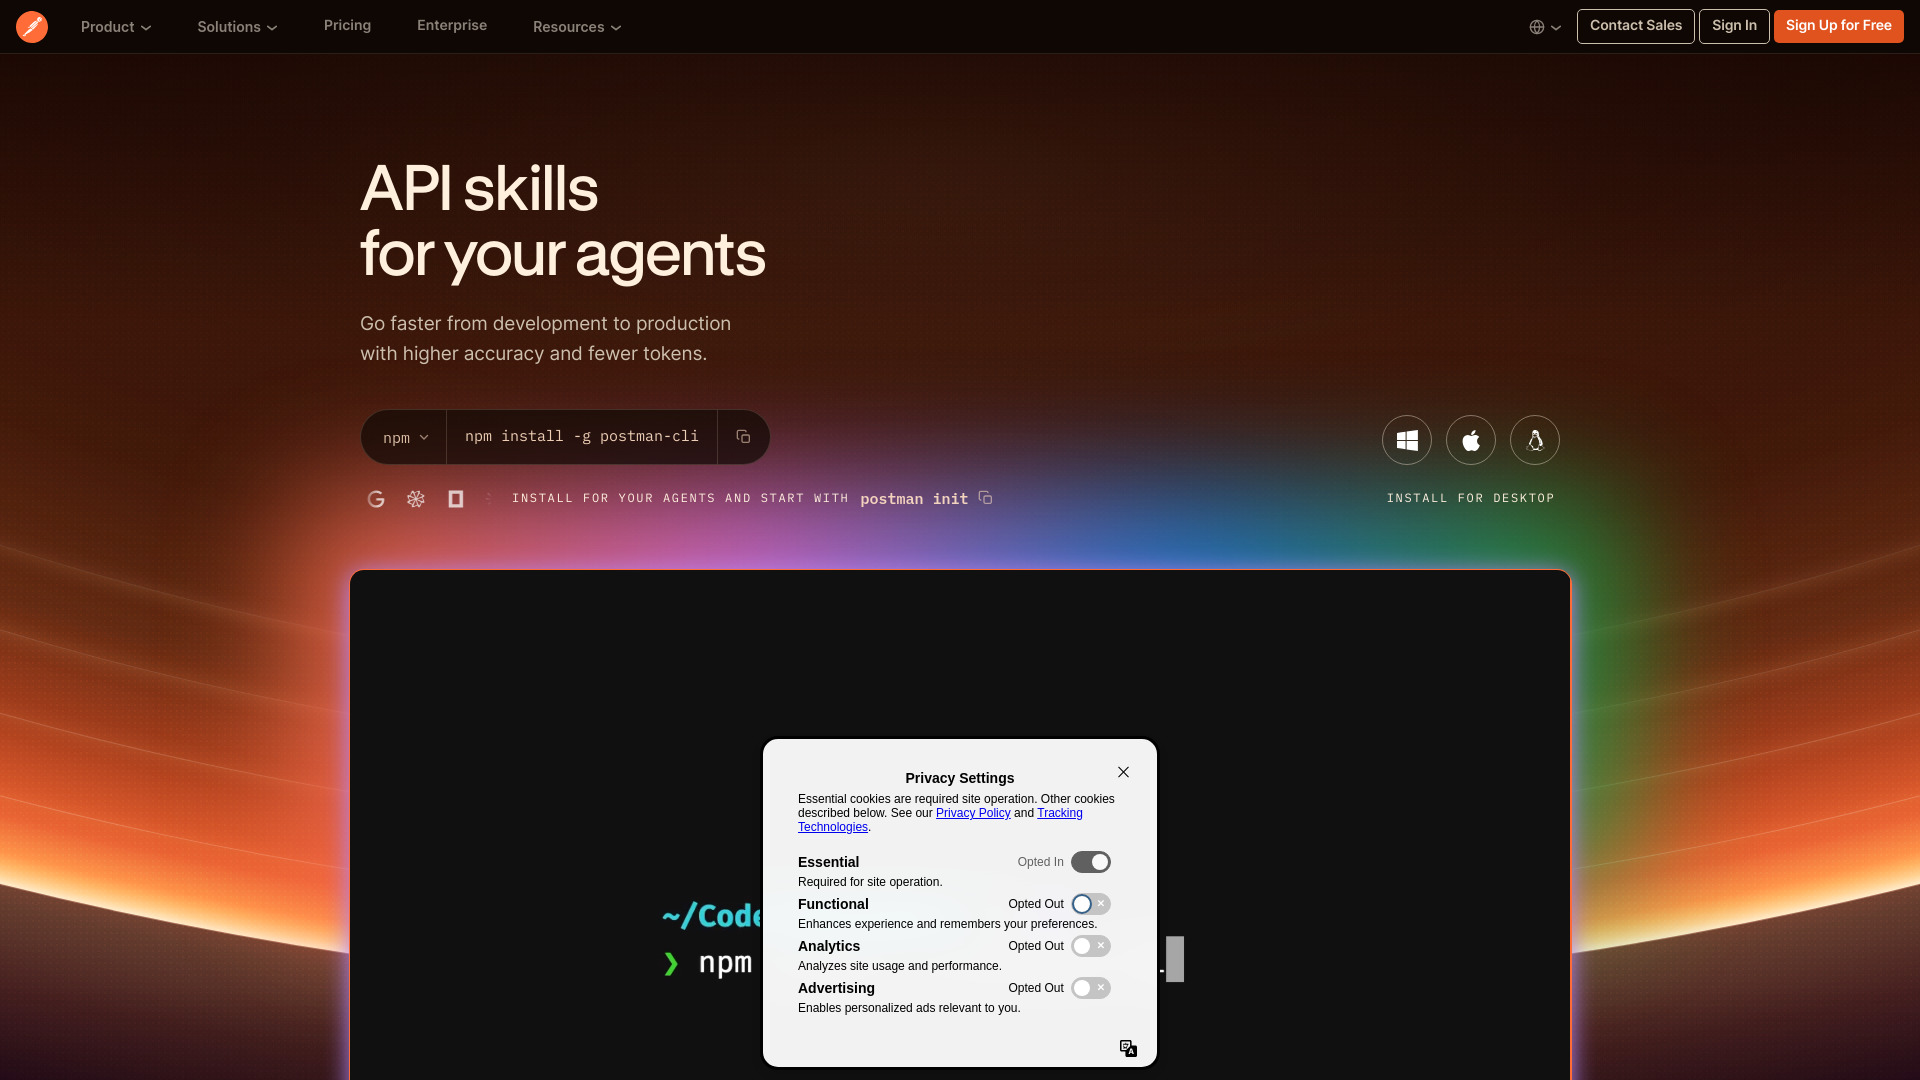Download Postman for Windows
The height and width of the screenshot is (1080, 1920).
click(1407, 440)
